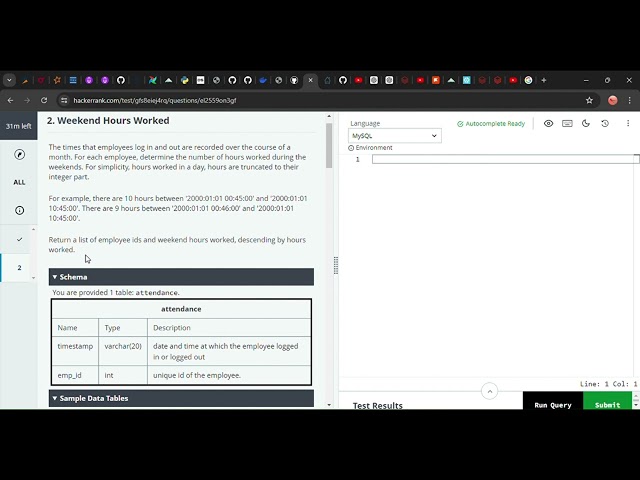The height and width of the screenshot is (480, 640).
Task: Switch to the home icon tab
Action: pos(327,80)
